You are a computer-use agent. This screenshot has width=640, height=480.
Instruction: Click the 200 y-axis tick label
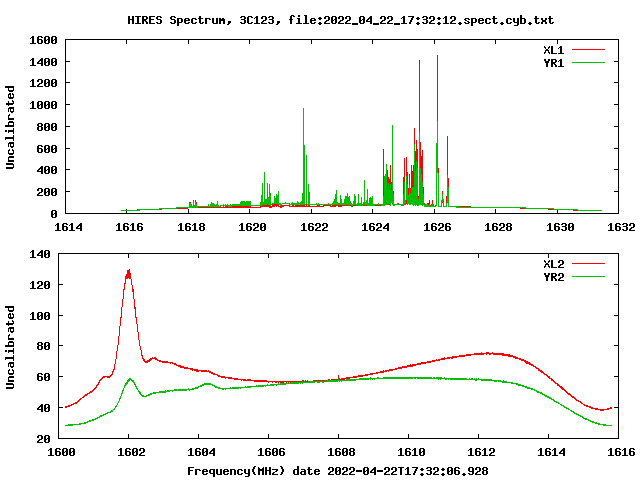click(47, 192)
